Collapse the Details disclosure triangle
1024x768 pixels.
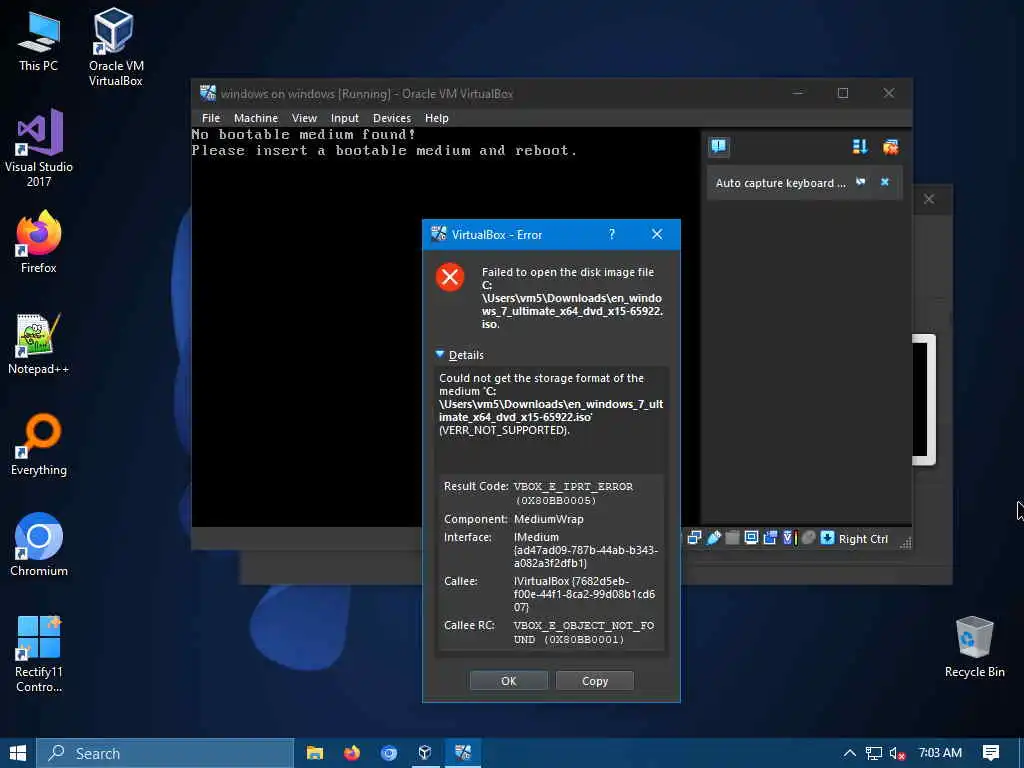[440, 355]
